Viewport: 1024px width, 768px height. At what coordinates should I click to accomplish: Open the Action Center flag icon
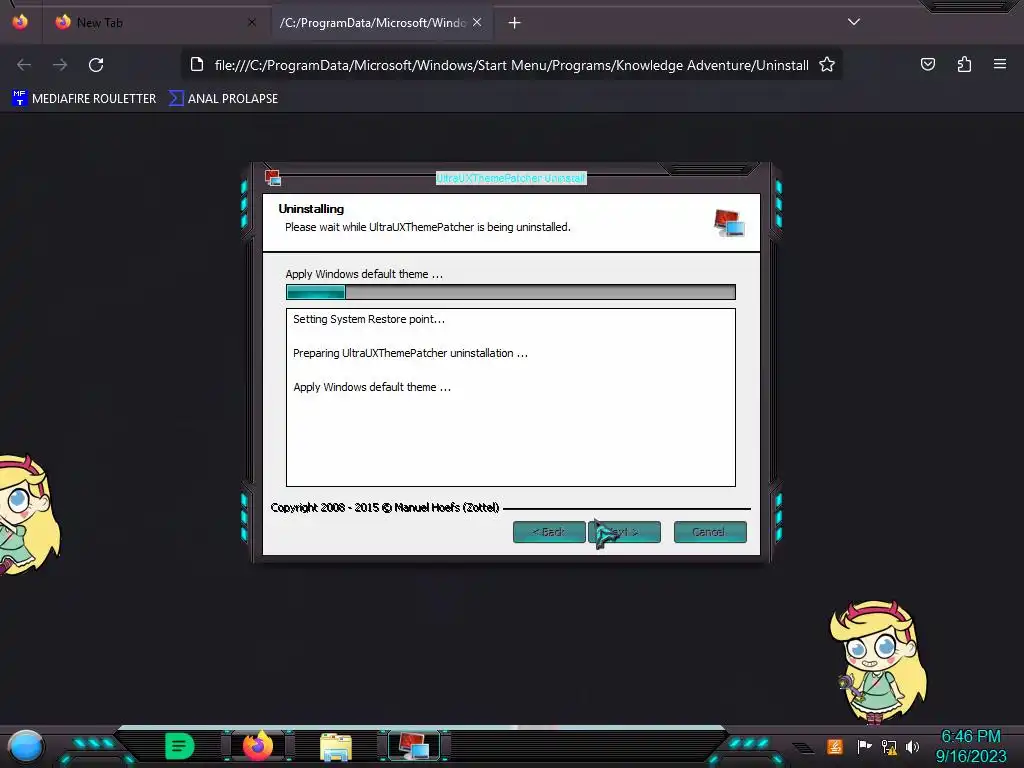[x=864, y=746]
